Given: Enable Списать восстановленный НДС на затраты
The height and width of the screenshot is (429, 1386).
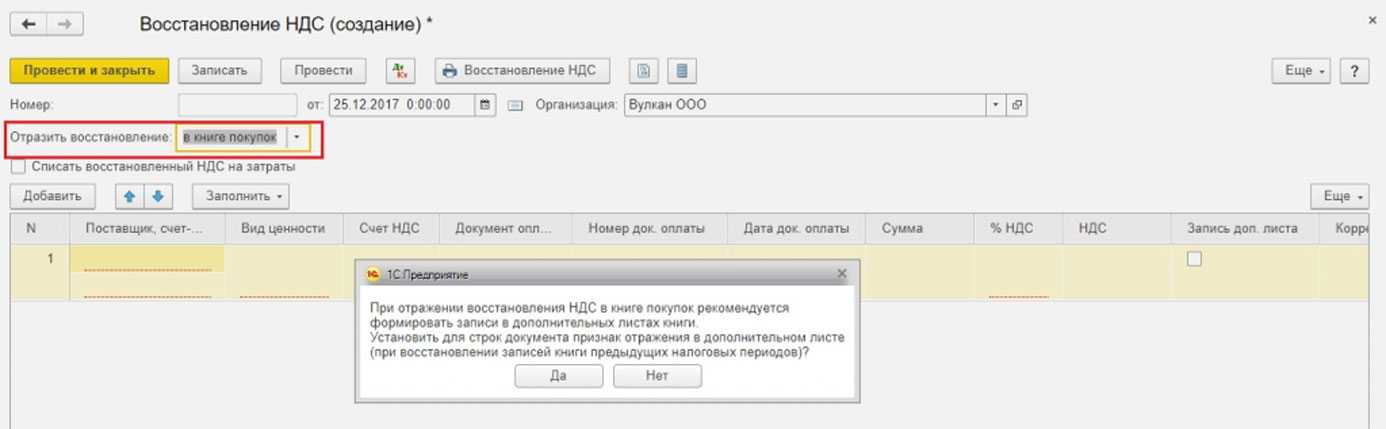Looking at the screenshot, I should pyautogui.click(x=18, y=167).
